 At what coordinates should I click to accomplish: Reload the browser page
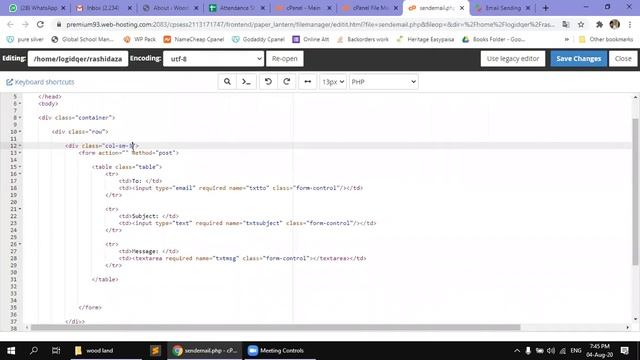click(x=40, y=24)
